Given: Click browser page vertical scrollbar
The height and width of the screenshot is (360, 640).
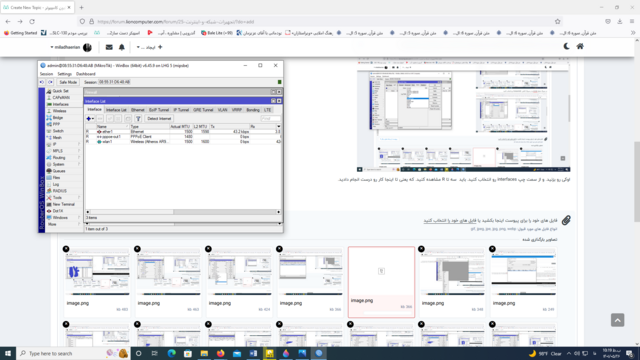Looking at the screenshot, I should tap(637, 182).
